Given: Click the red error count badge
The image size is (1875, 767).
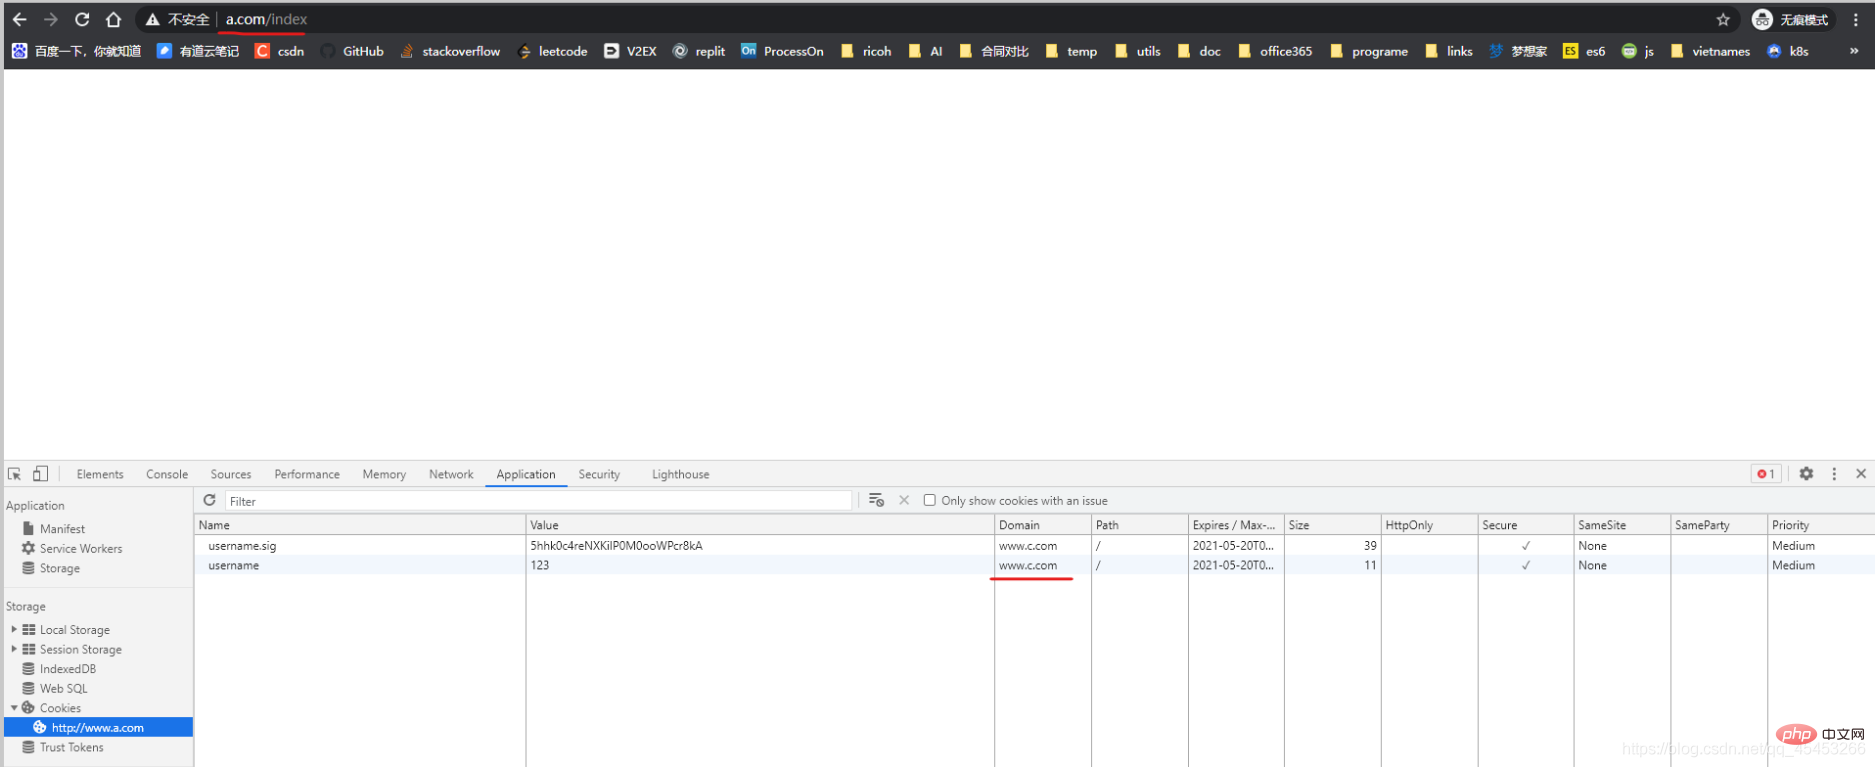Looking at the screenshot, I should pyautogui.click(x=1765, y=474).
